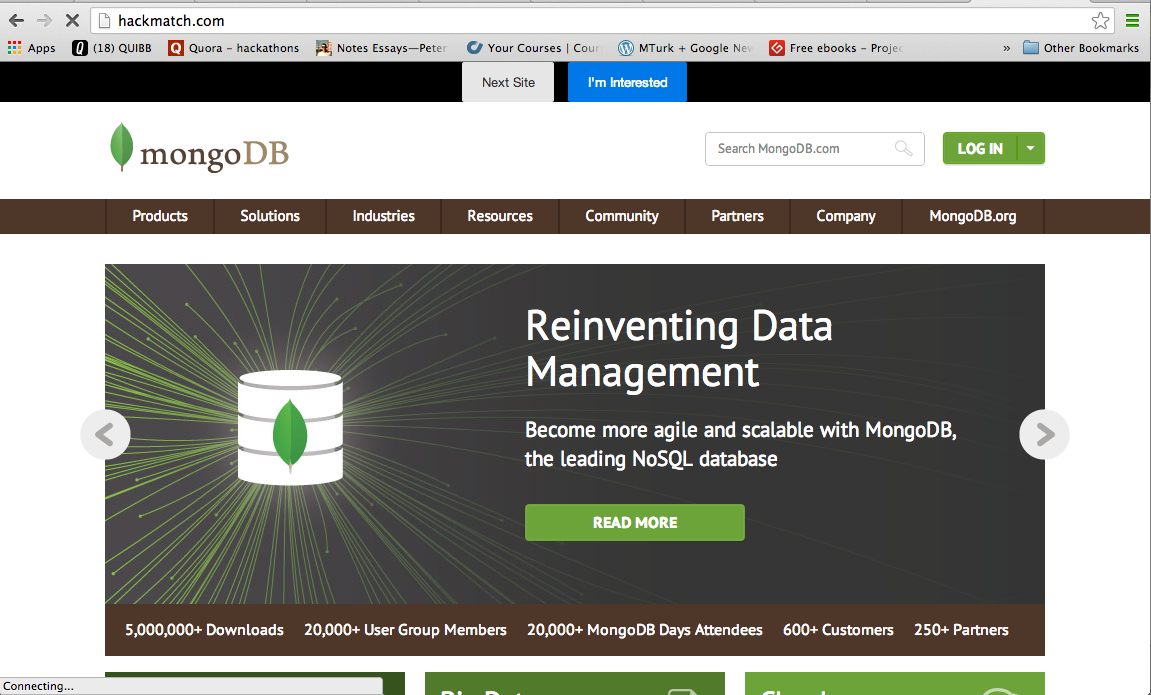1151x695 pixels.
Task: Open the Apps bookmark shortcut
Action: pos(32,48)
